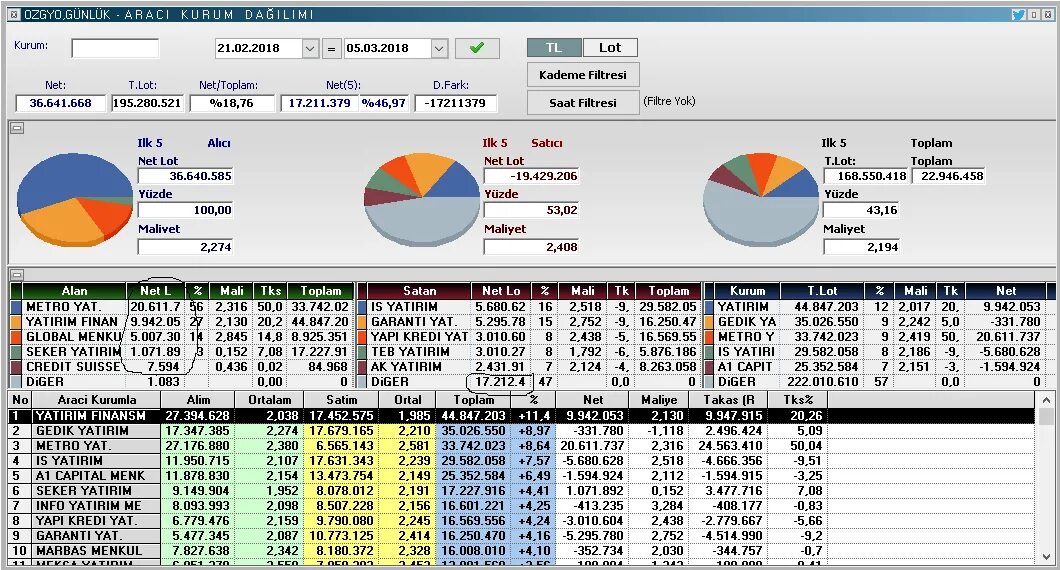Collapse the pie chart panel with minus icon
Screen dimensions: 1060x570
(x=17, y=127)
